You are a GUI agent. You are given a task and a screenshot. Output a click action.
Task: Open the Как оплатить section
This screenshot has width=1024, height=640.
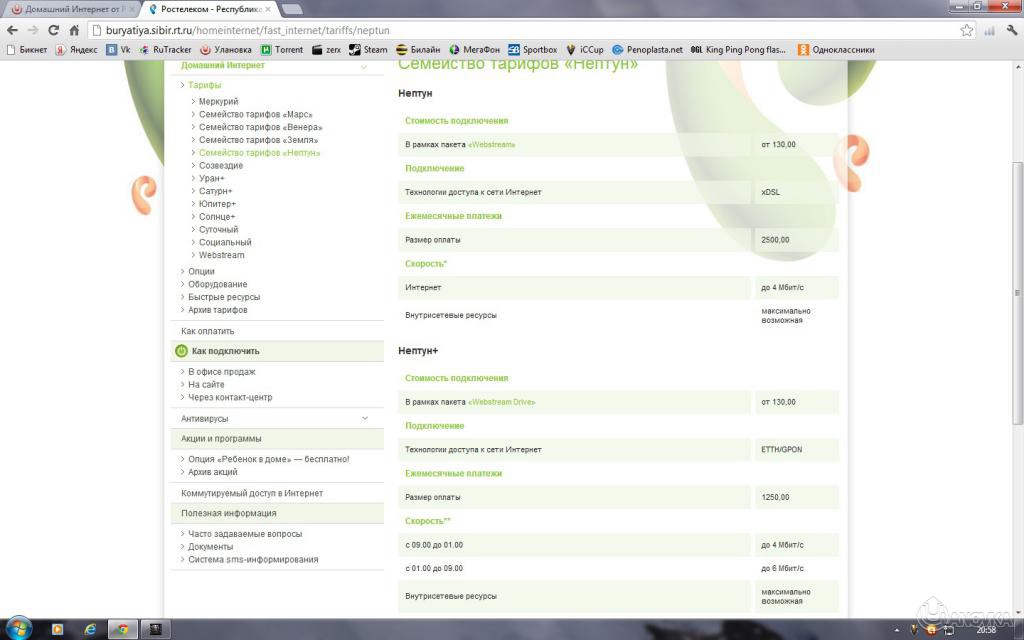208,332
